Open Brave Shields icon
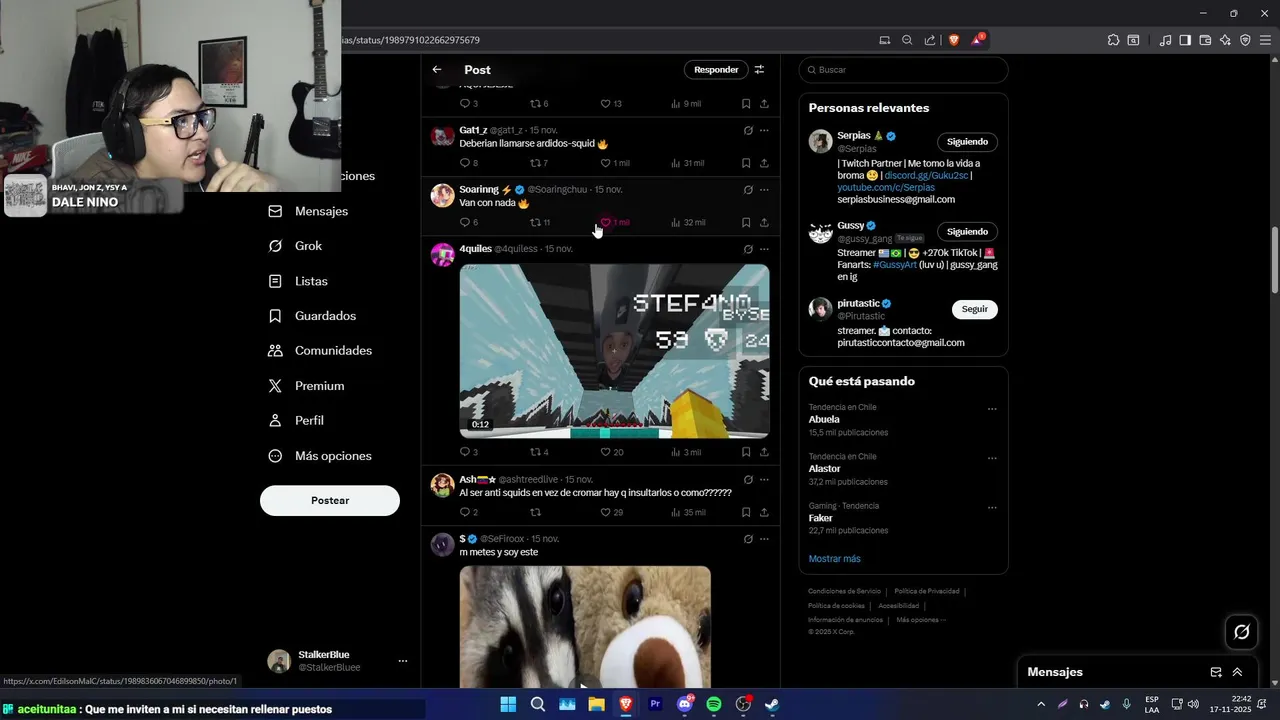This screenshot has width=1280, height=720. click(x=954, y=40)
